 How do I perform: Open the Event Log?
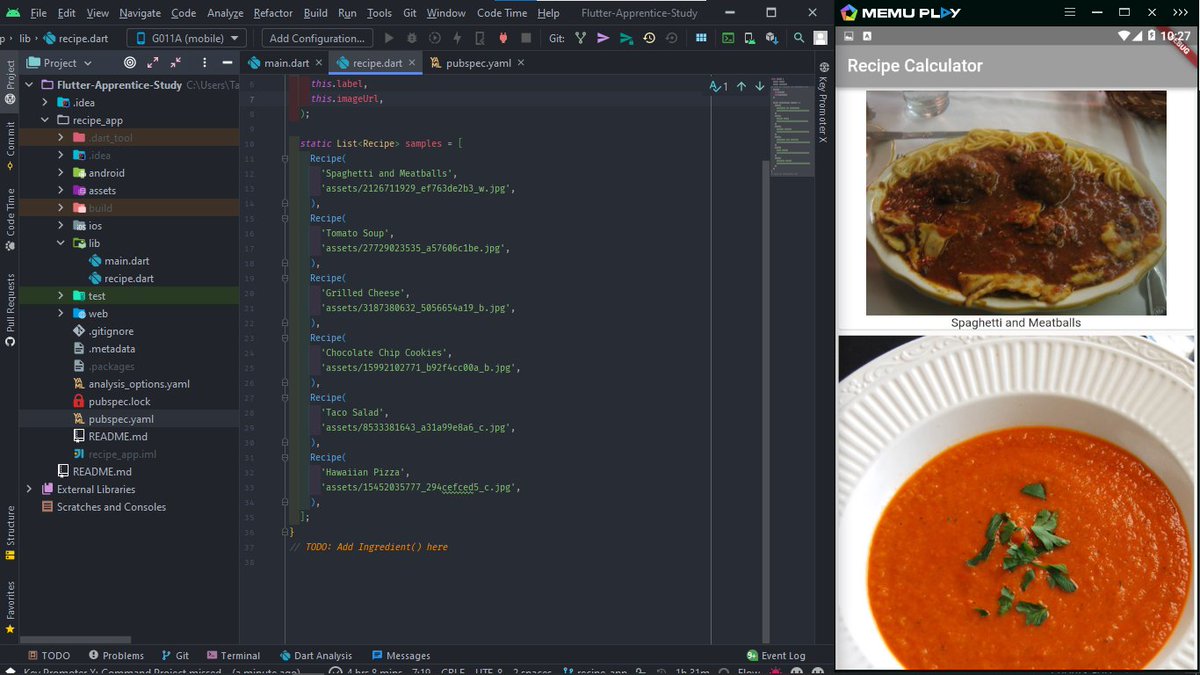[775, 656]
